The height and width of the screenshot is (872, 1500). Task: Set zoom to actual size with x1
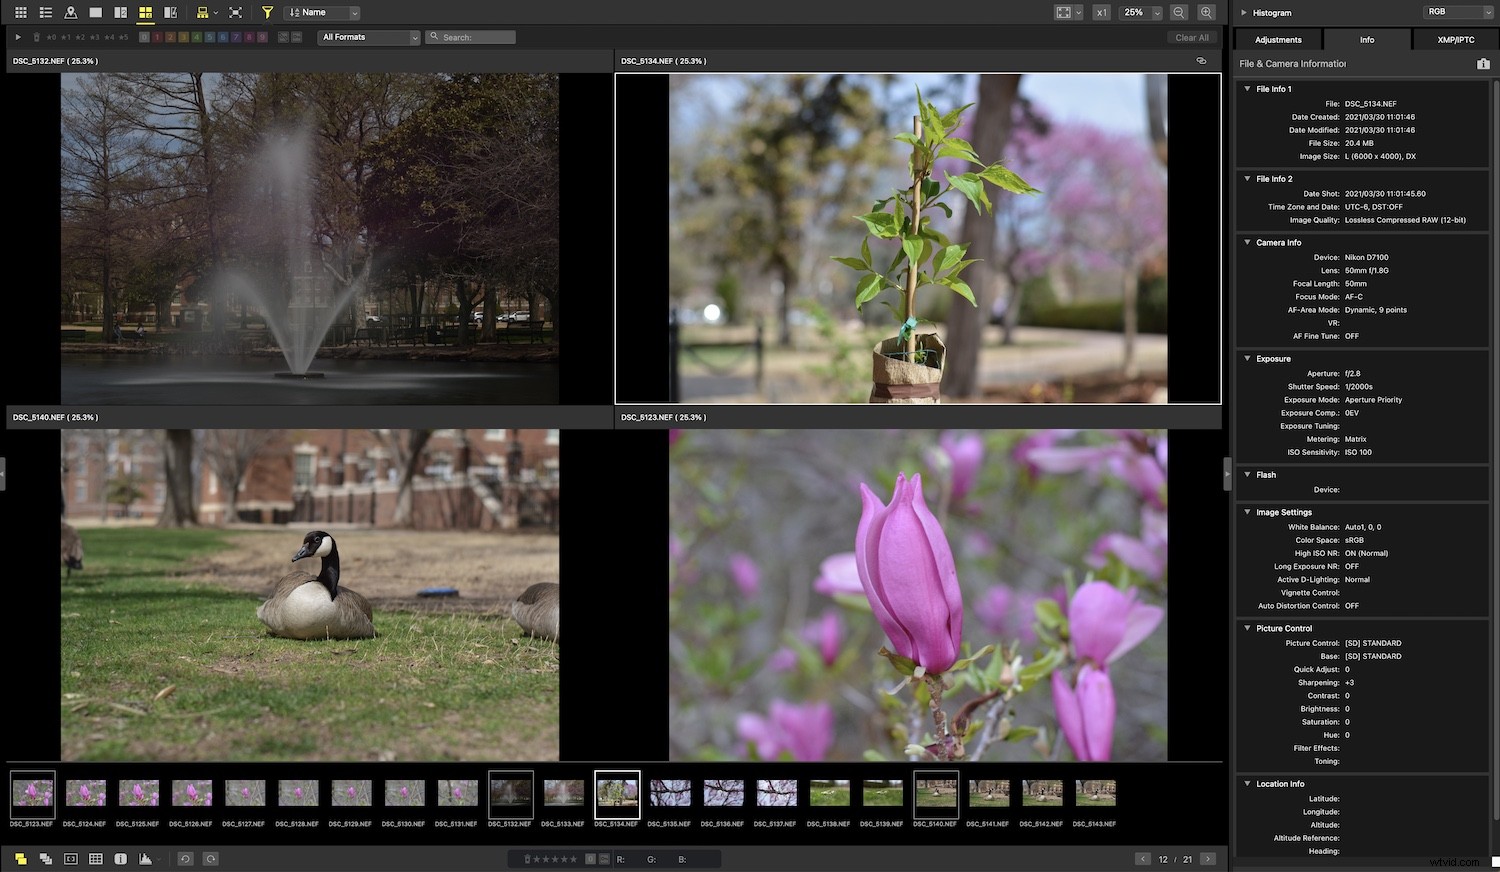click(1101, 12)
